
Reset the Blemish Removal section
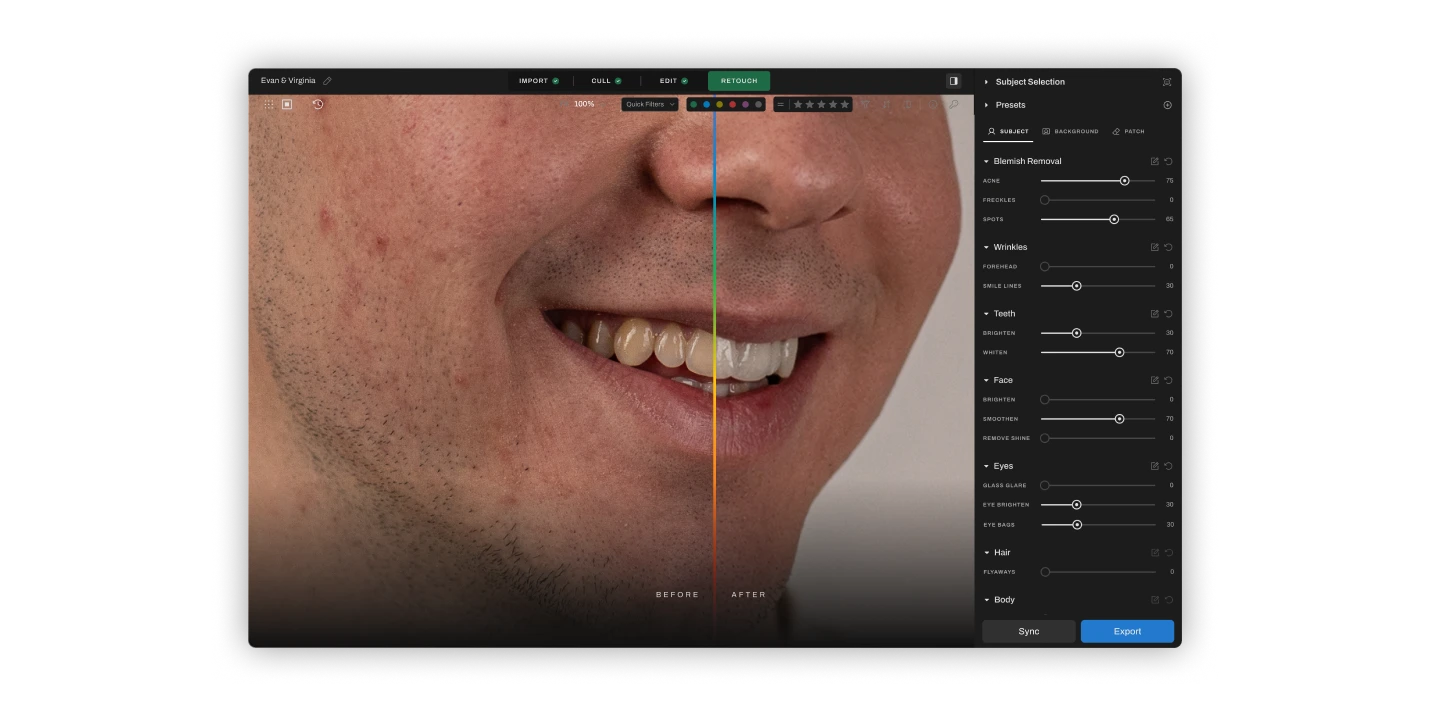(1168, 161)
